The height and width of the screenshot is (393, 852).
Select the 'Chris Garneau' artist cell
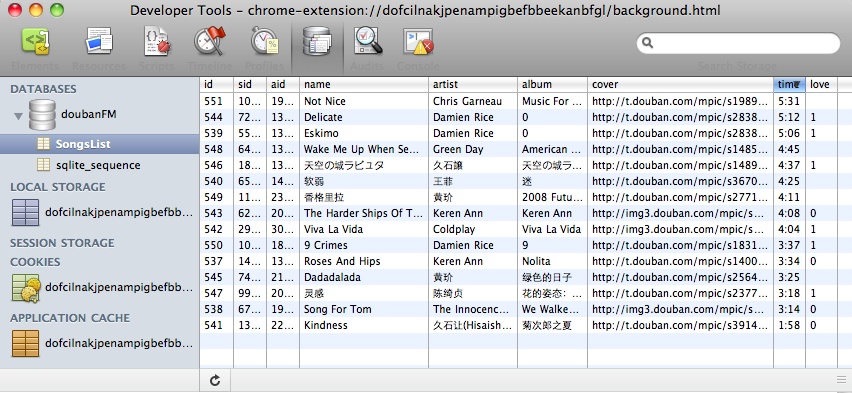[473, 101]
